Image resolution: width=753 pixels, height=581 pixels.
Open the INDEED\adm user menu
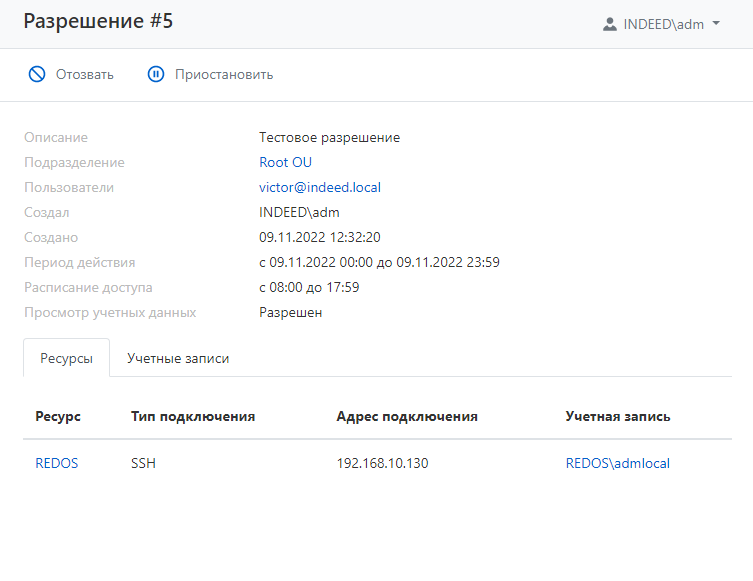(x=663, y=24)
